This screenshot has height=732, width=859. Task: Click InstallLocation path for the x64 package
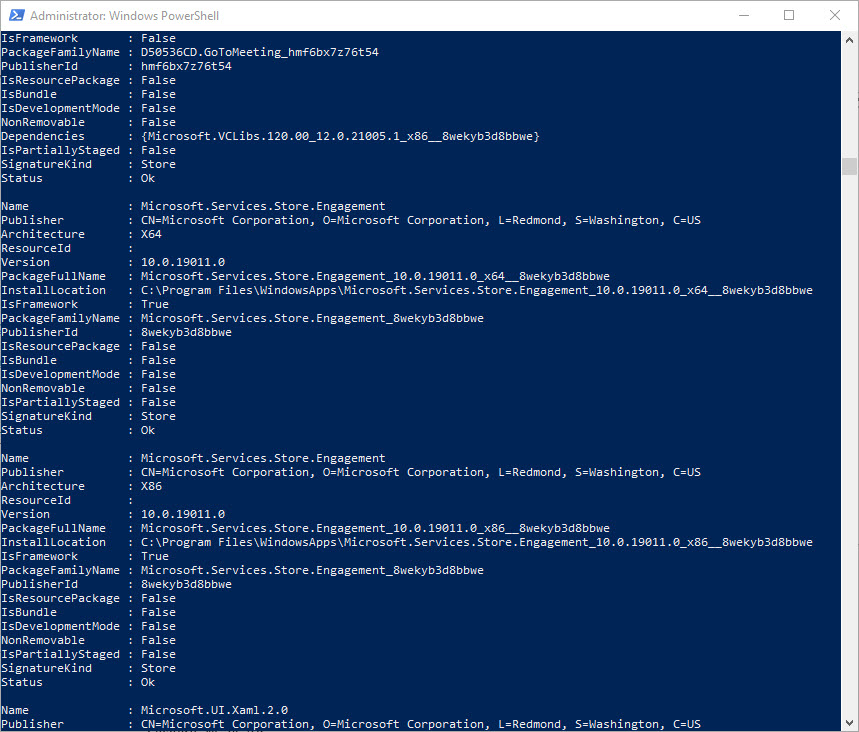pyautogui.click(x=477, y=290)
